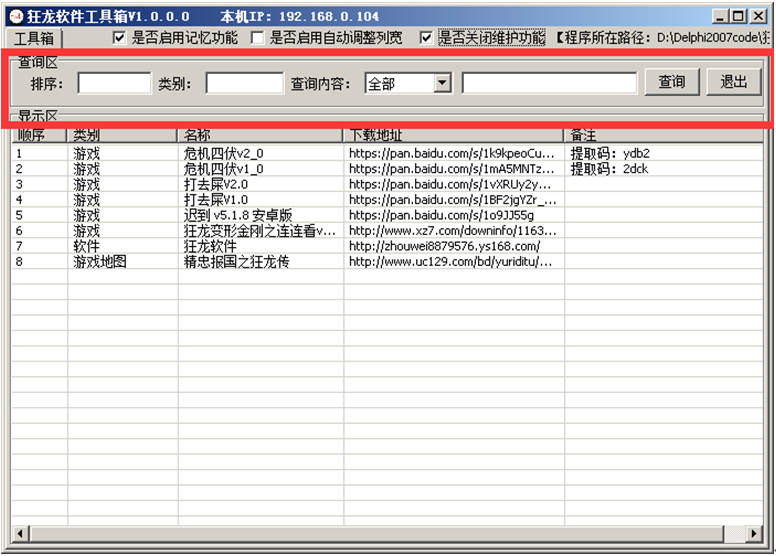Toggle 是否启用记忆功能 checkbox

[119, 38]
